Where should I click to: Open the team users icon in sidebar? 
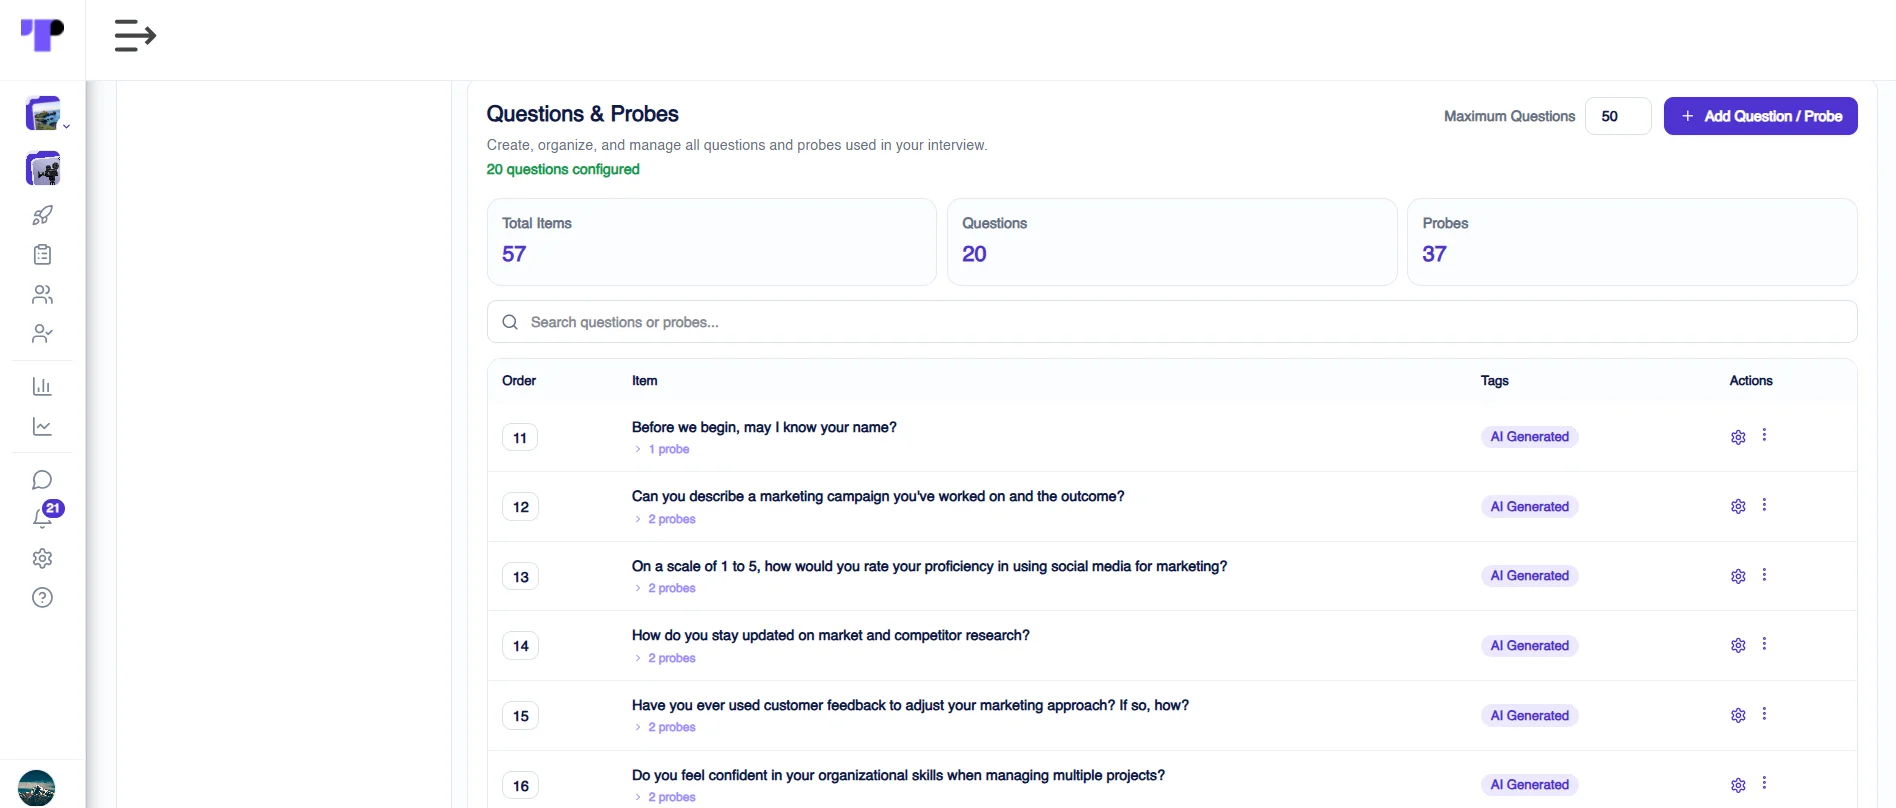coord(42,294)
